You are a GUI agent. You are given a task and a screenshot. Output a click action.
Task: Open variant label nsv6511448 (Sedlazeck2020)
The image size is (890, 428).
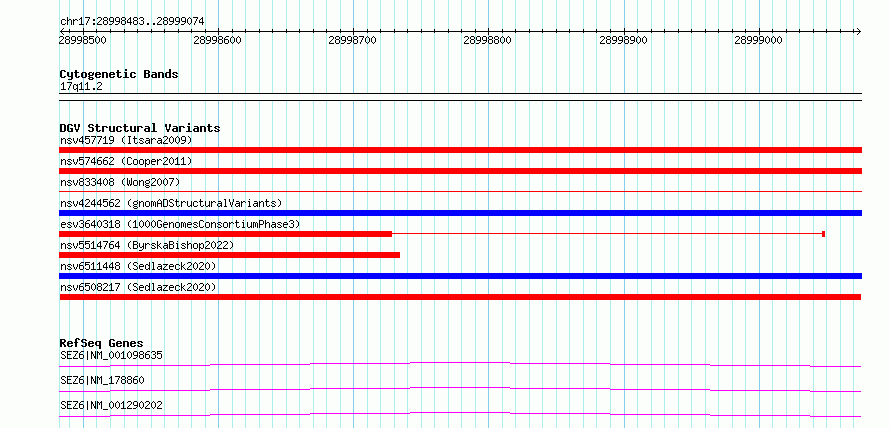tap(138, 266)
